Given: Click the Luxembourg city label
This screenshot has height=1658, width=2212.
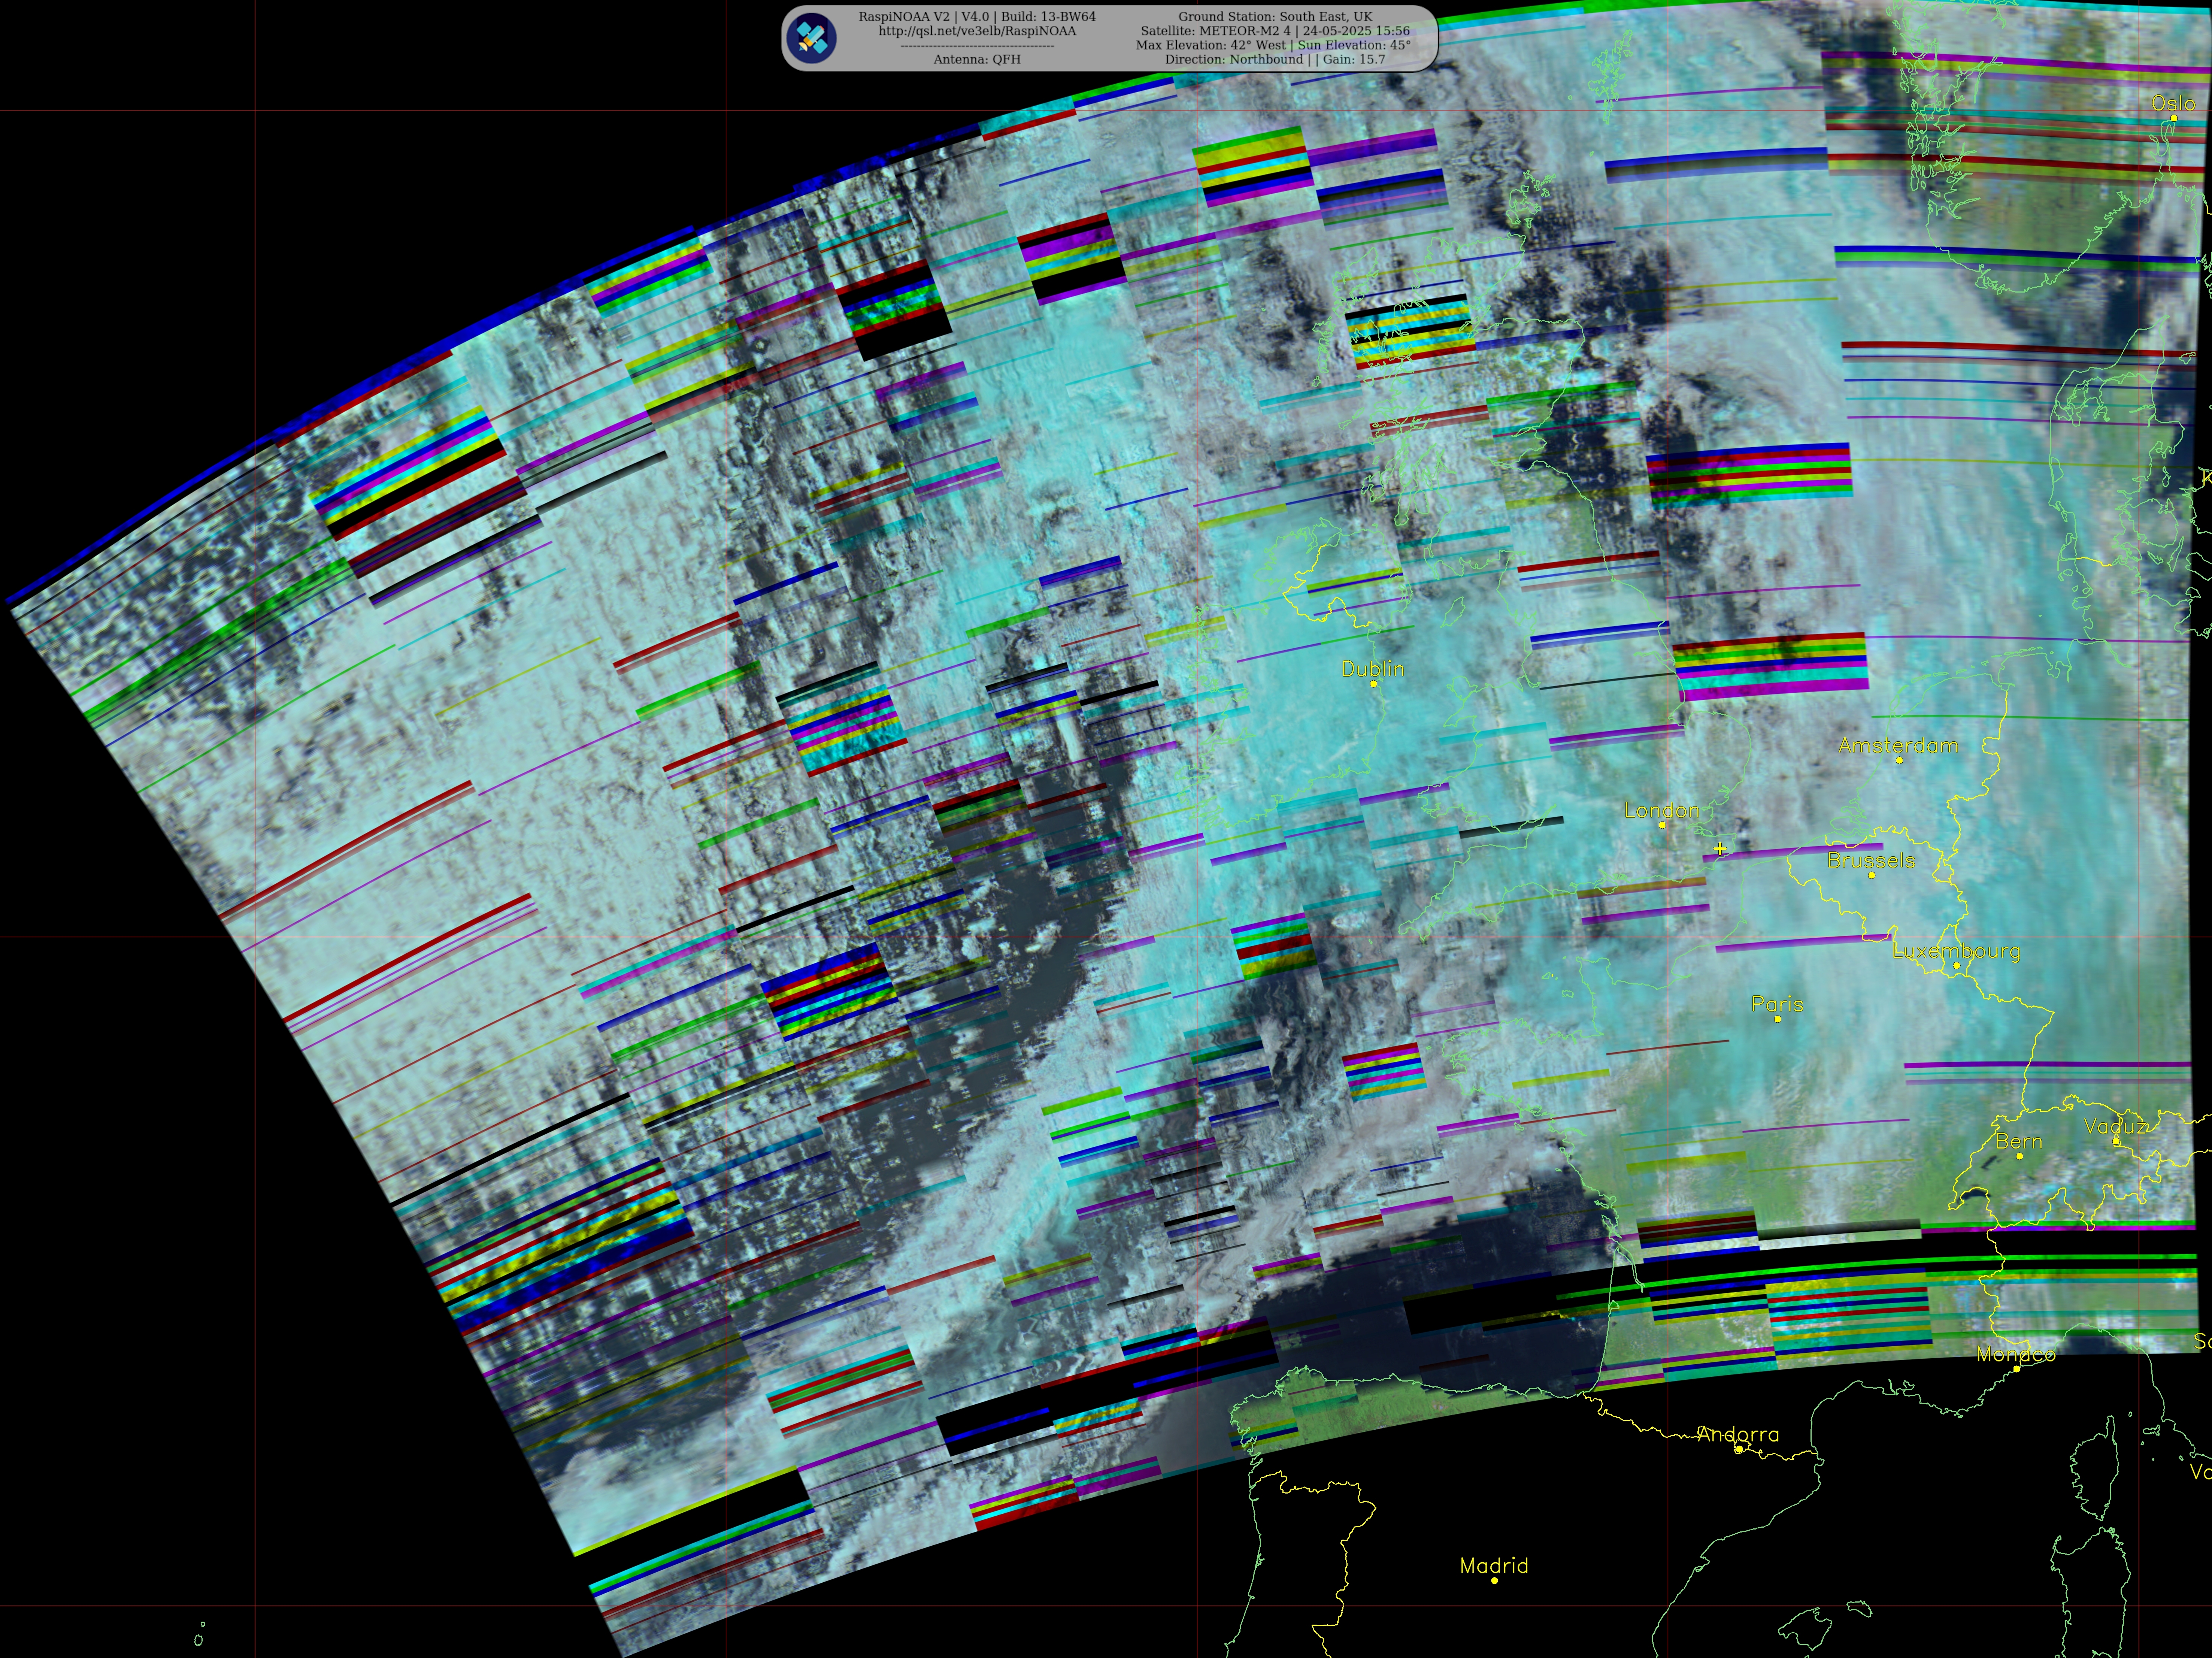Looking at the screenshot, I should [x=1956, y=951].
